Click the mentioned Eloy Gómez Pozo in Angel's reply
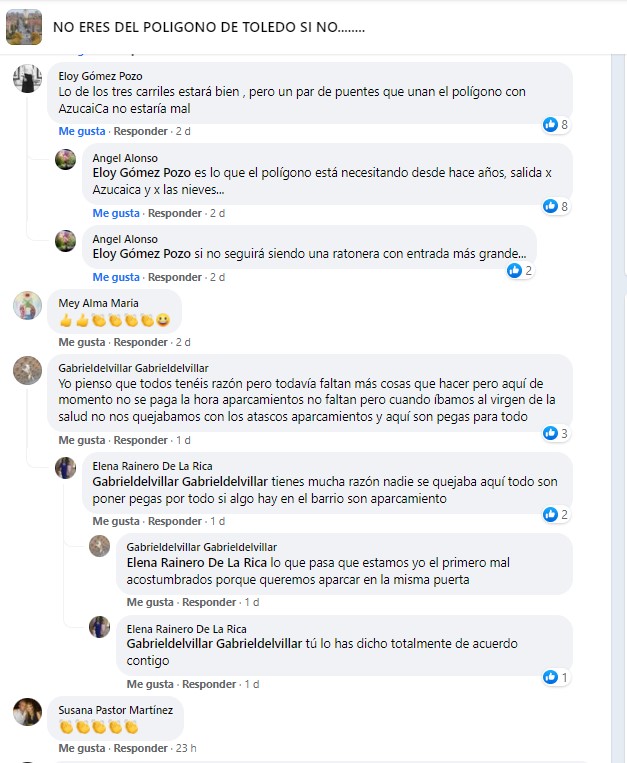The image size is (627, 763). click(x=142, y=173)
